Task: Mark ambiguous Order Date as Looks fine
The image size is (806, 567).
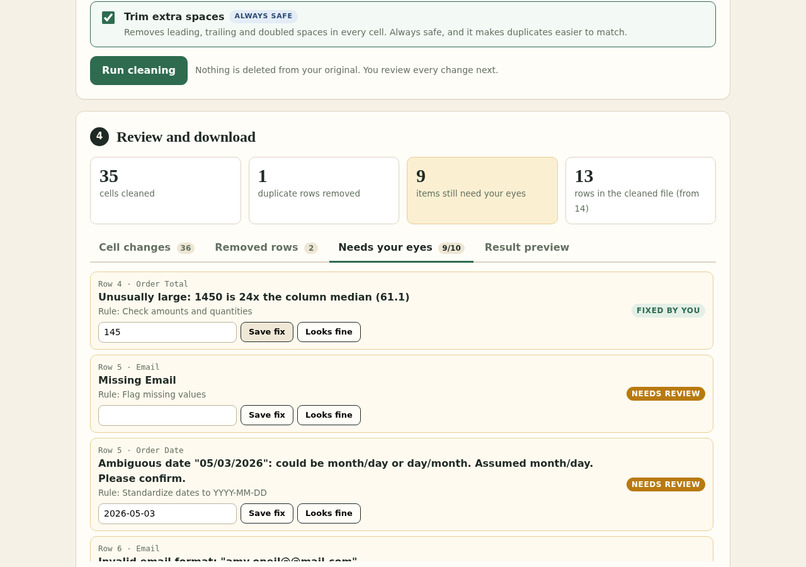Action: tap(329, 514)
